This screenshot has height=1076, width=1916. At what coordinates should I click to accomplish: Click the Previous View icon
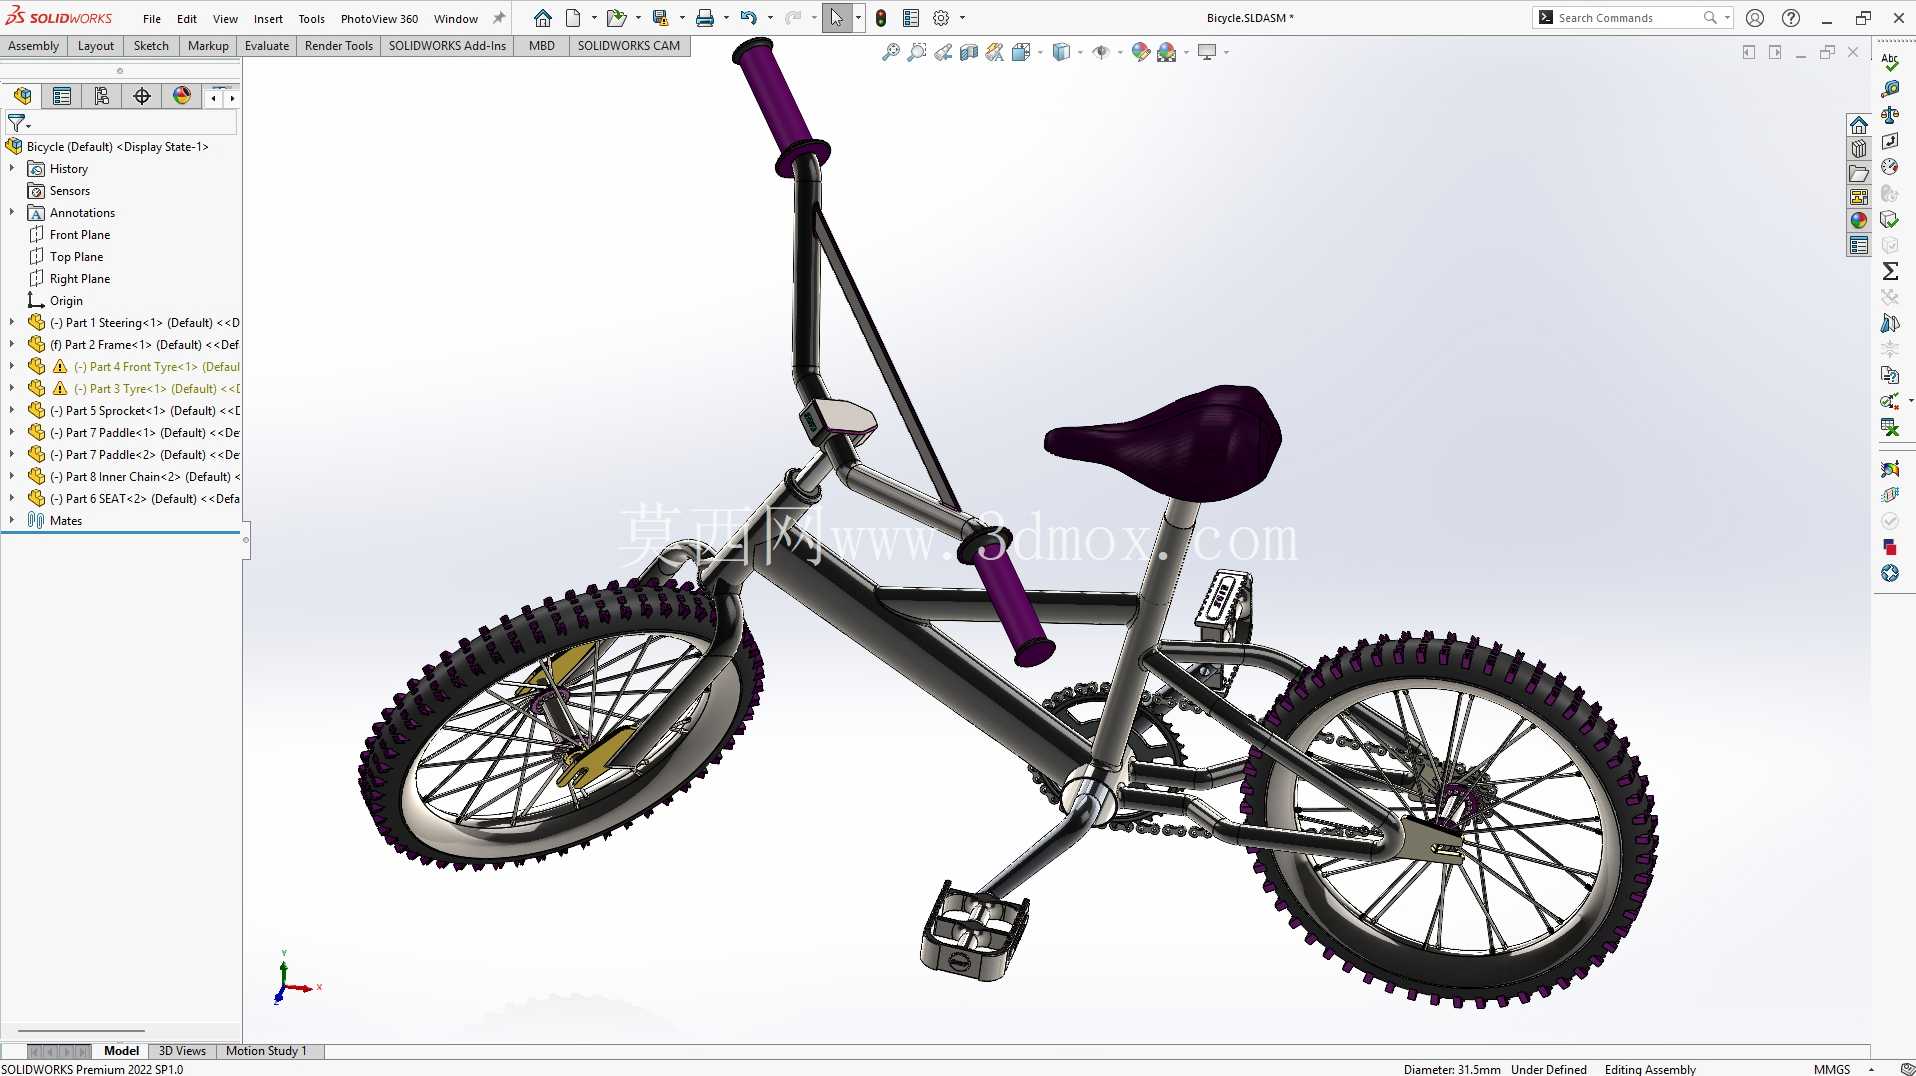943,52
